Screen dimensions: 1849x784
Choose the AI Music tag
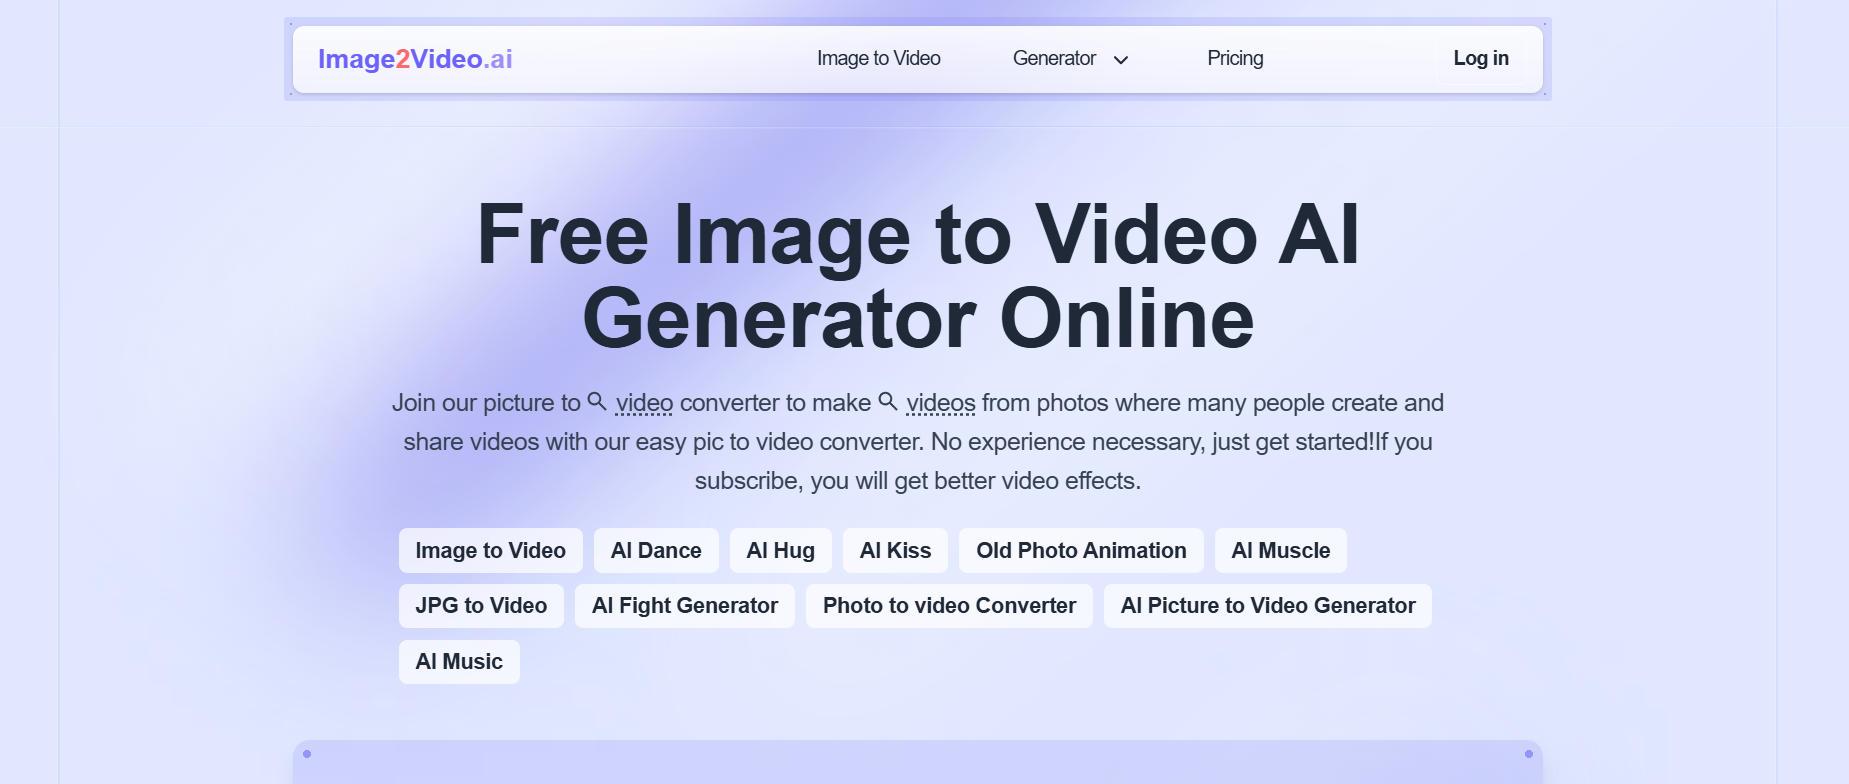coord(459,662)
